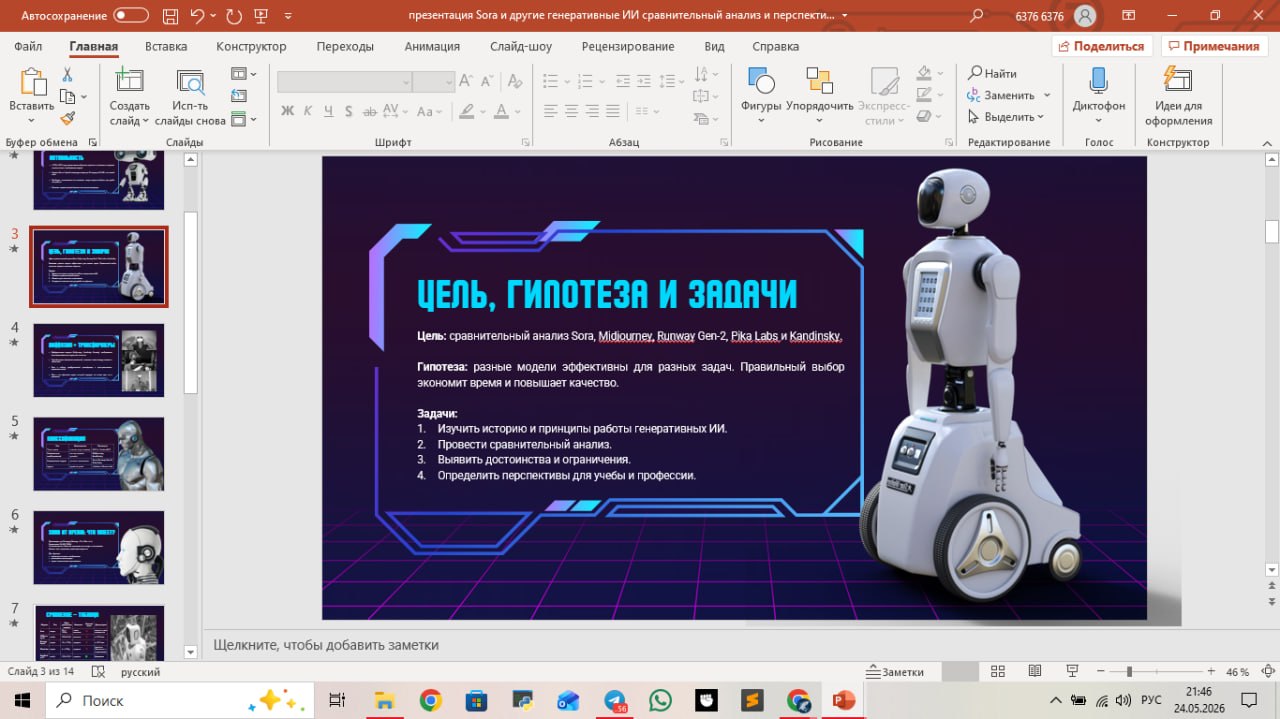Click the Вставить clipboard paste icon
Image resolution: width=1280 pixels, height=719 pixels.
coord(32,83)
